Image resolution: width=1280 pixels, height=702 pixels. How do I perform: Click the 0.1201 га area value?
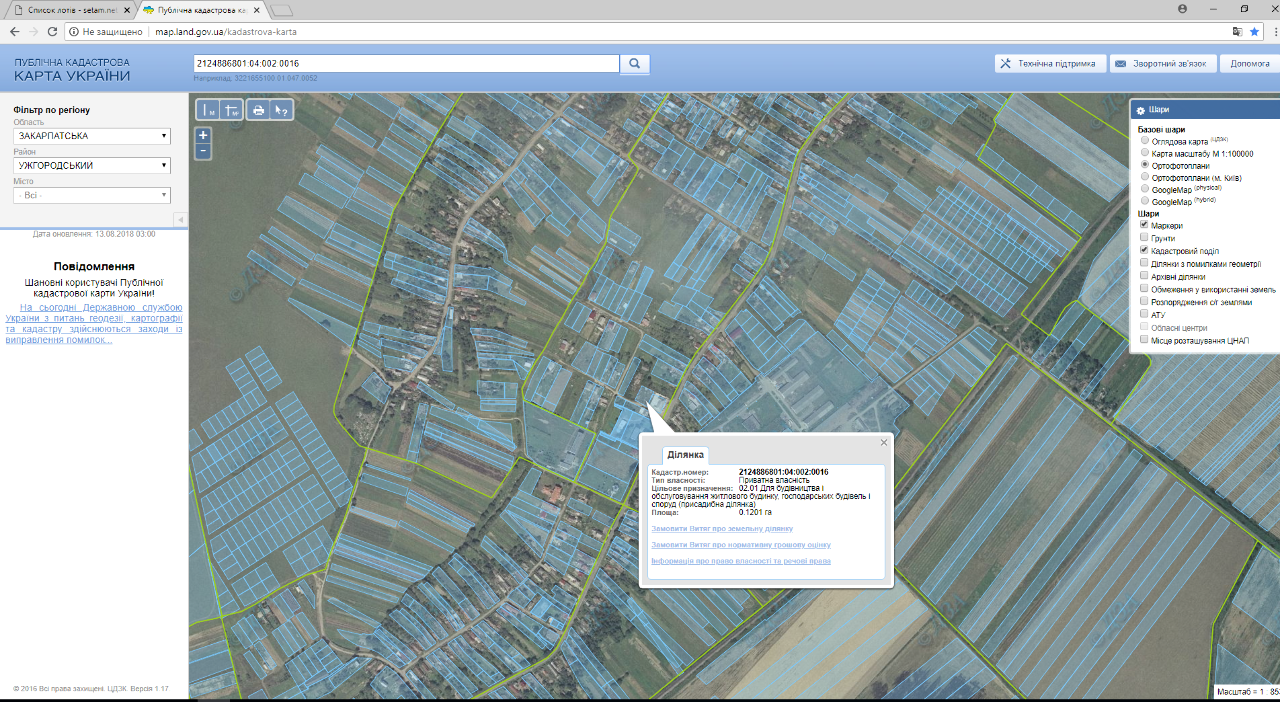756,512
